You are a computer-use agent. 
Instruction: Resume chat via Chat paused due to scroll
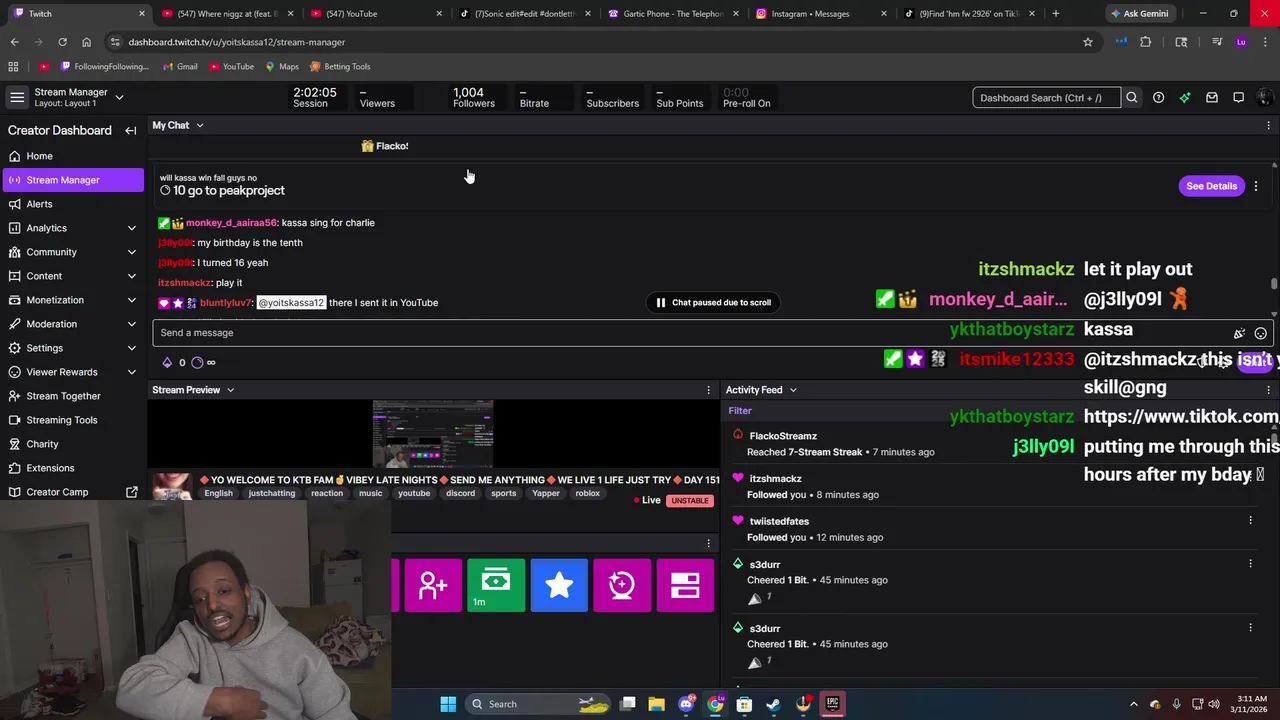(714, 302)
